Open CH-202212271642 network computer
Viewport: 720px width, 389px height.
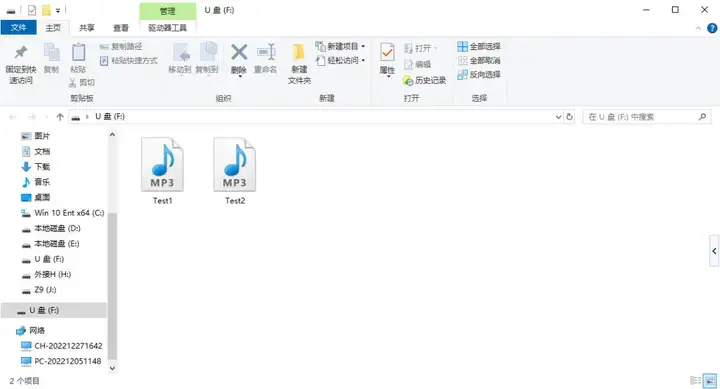[x=62, y=346]
